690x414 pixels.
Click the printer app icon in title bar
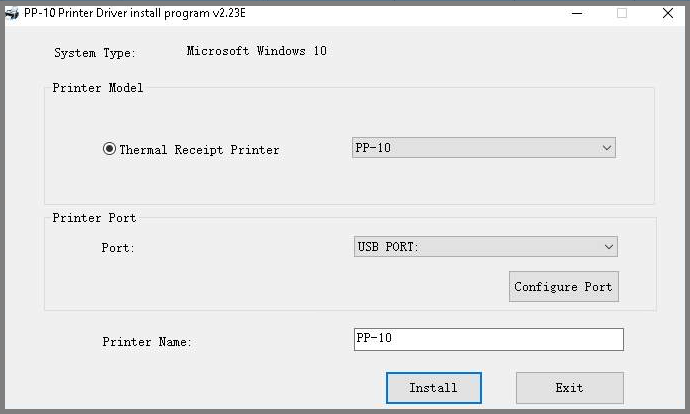12,13
